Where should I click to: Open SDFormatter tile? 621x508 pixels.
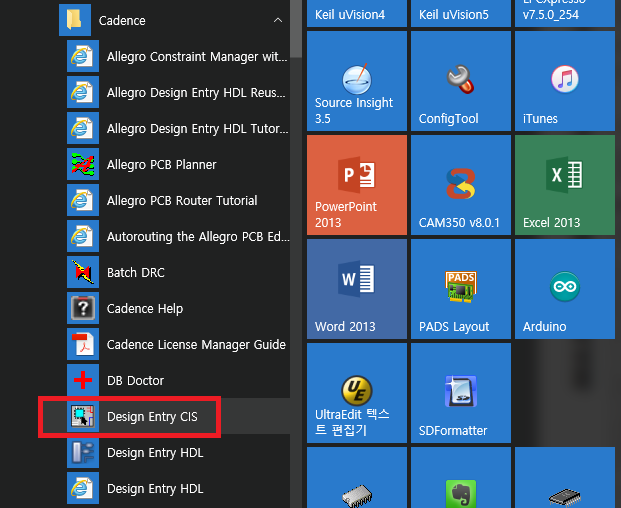coord(461,393)
